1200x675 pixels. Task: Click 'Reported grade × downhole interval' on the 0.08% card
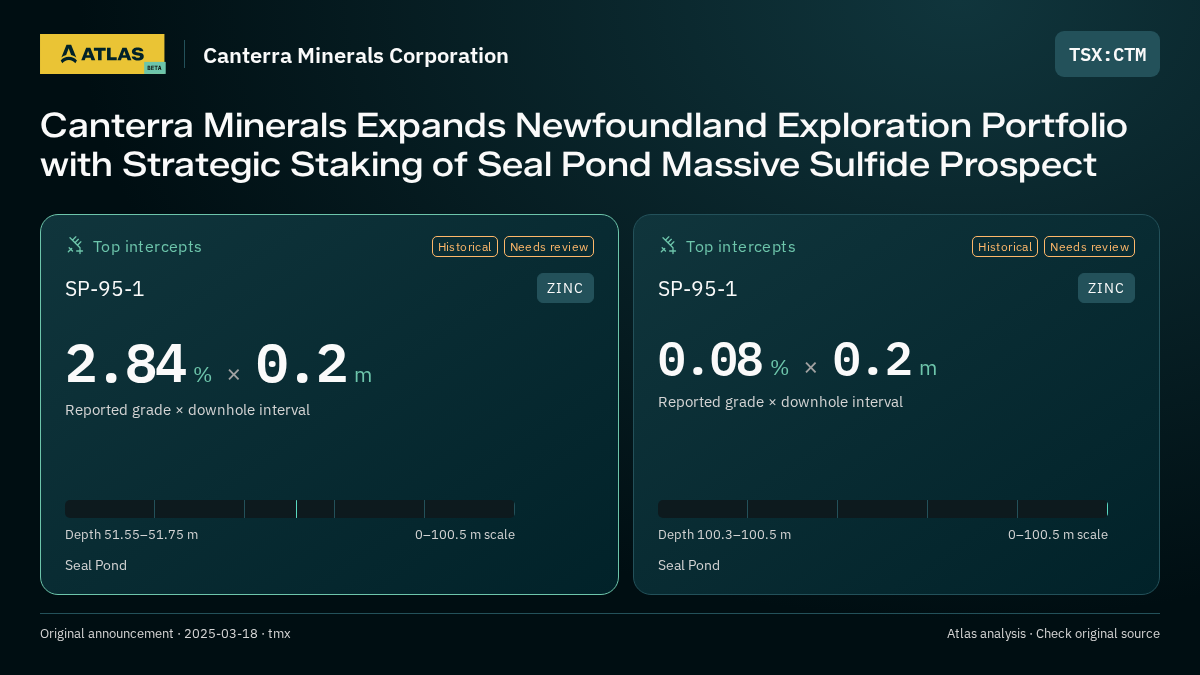780,402
